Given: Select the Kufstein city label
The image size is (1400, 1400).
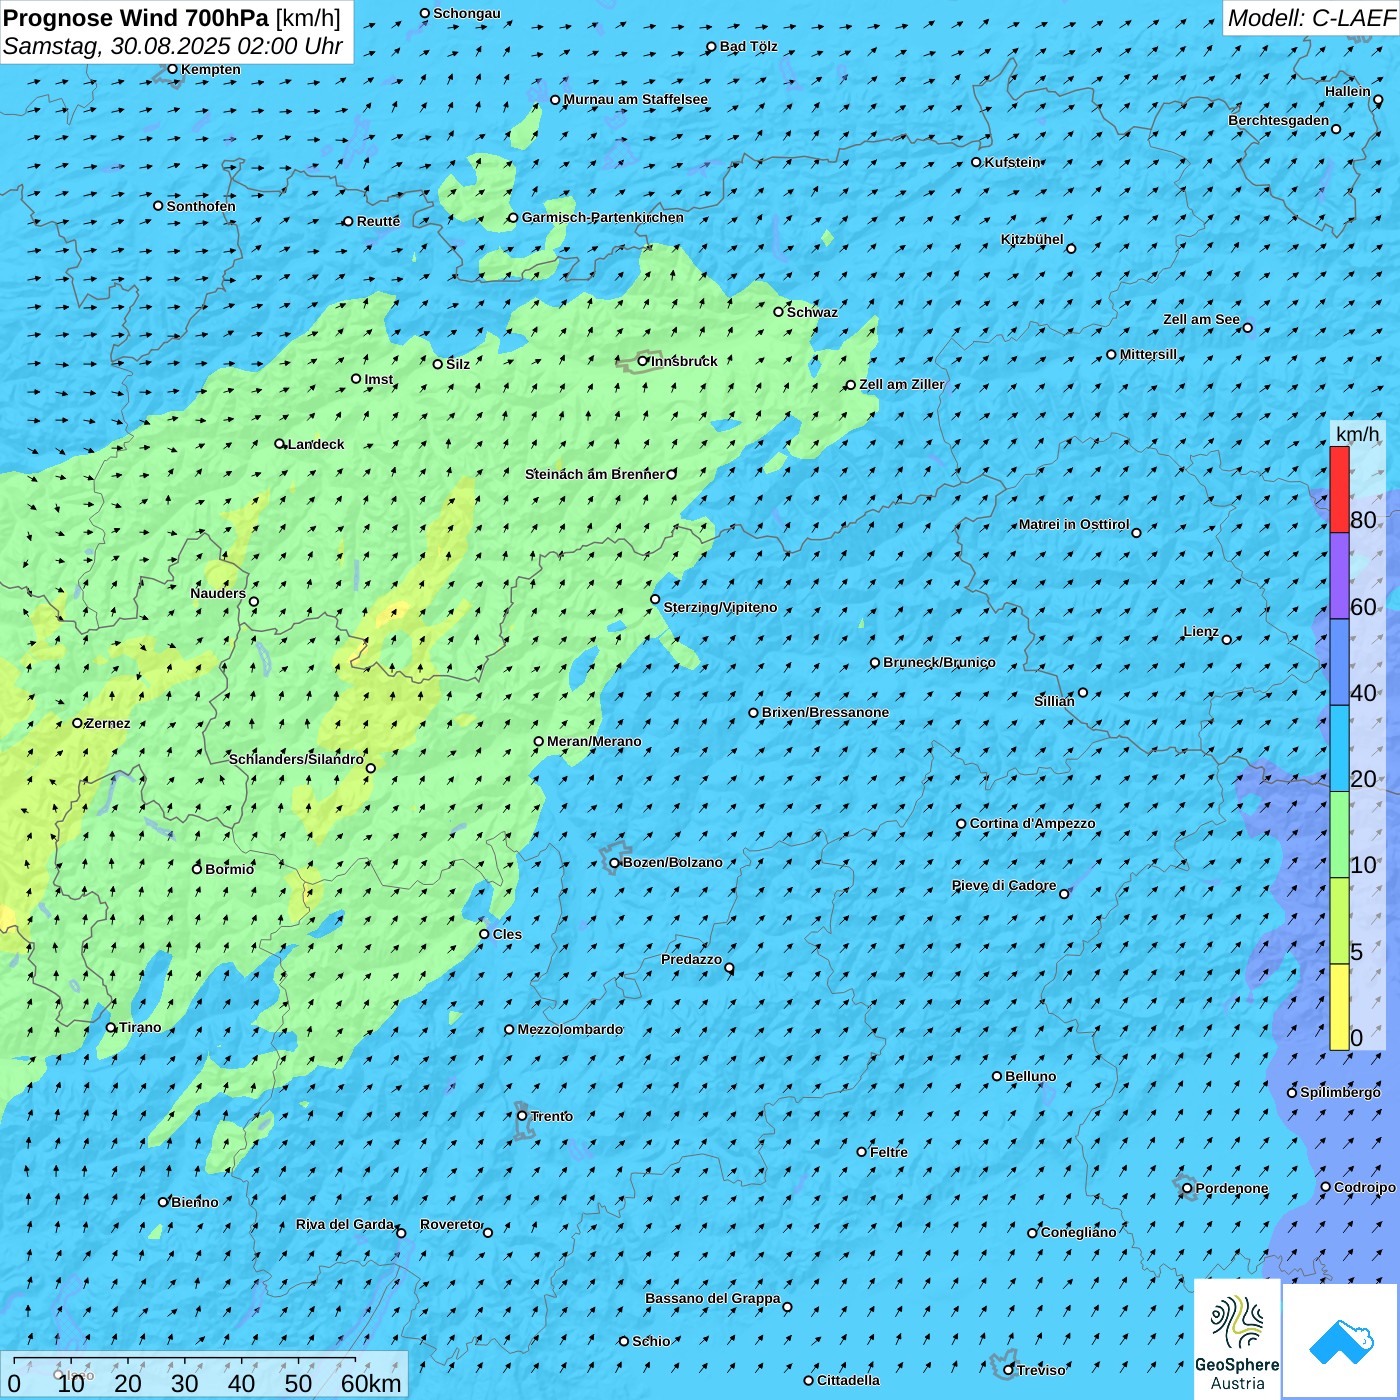Looking at the screenshot, I should (1013, 162).
